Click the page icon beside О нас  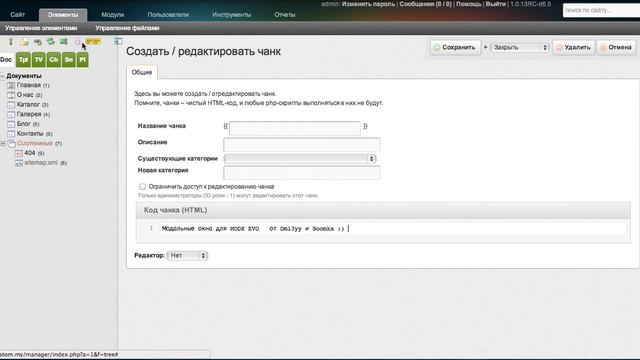click(11, 95)
